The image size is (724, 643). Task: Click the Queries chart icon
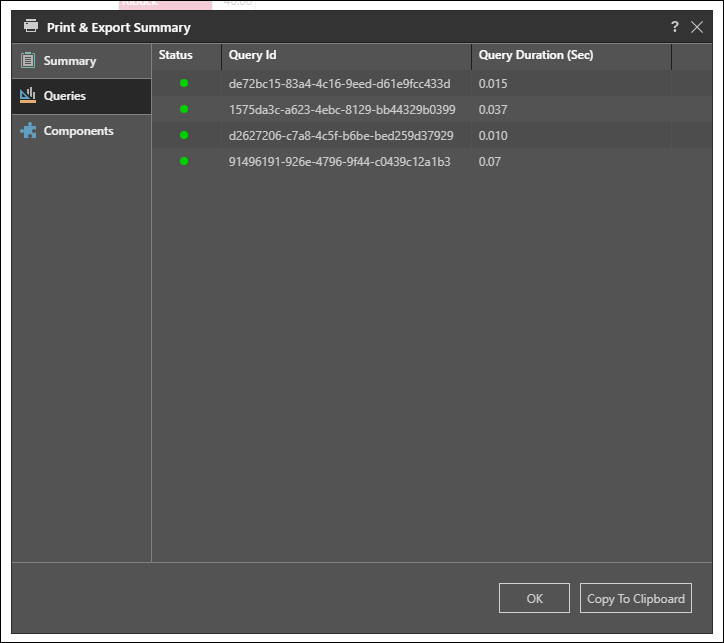point(28,96)
